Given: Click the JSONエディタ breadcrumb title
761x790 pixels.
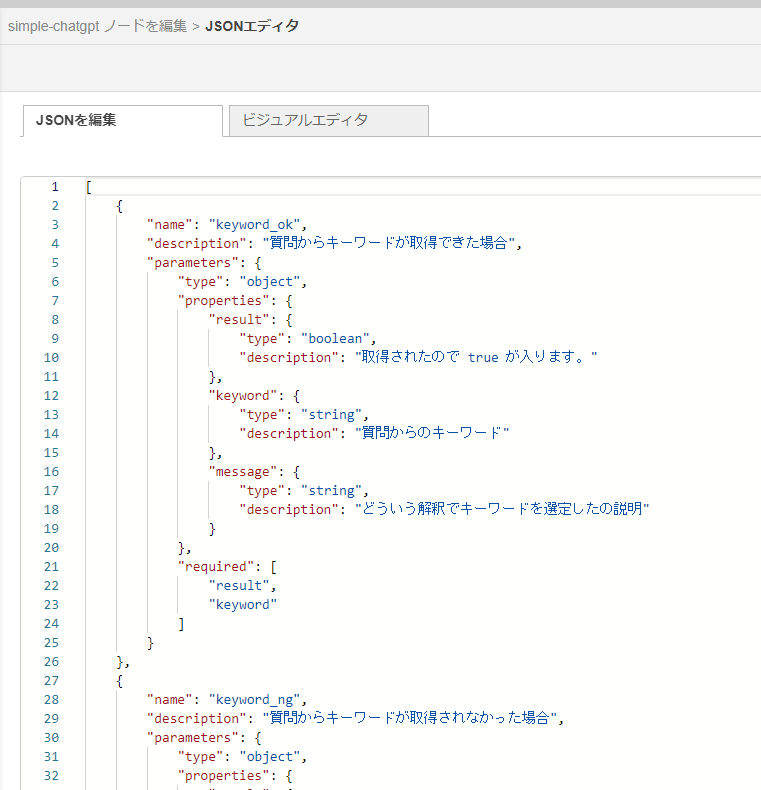Looking at the screenshot, I should (252, 26).
